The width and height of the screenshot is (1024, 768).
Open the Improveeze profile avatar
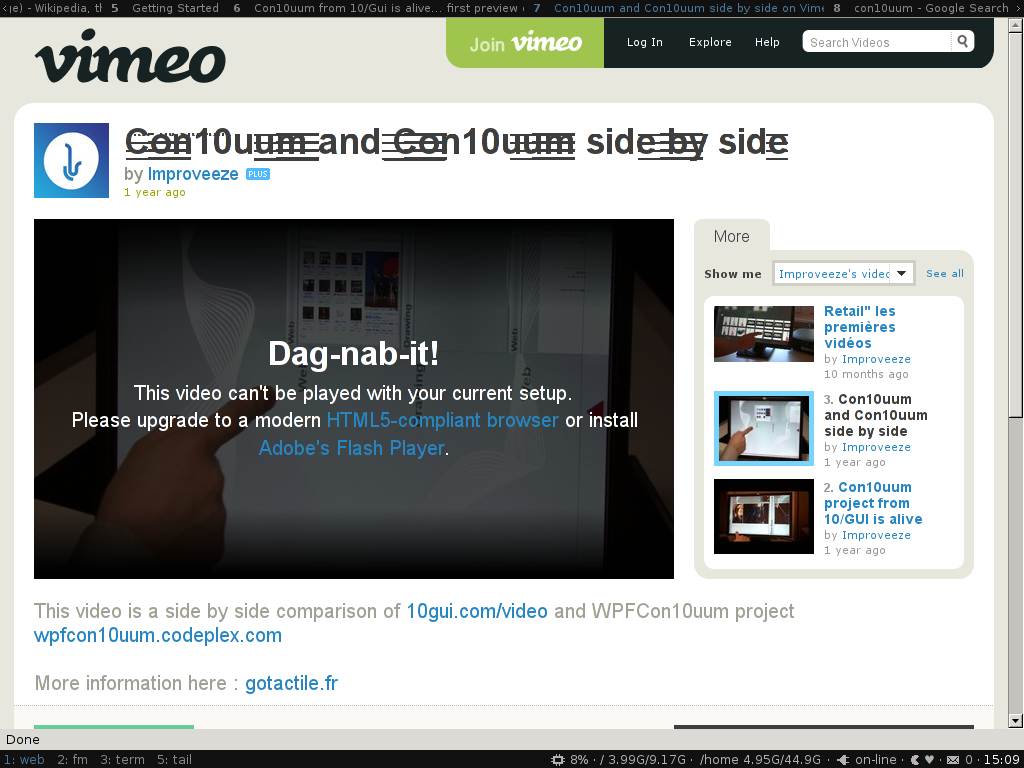tap(71, 160)
